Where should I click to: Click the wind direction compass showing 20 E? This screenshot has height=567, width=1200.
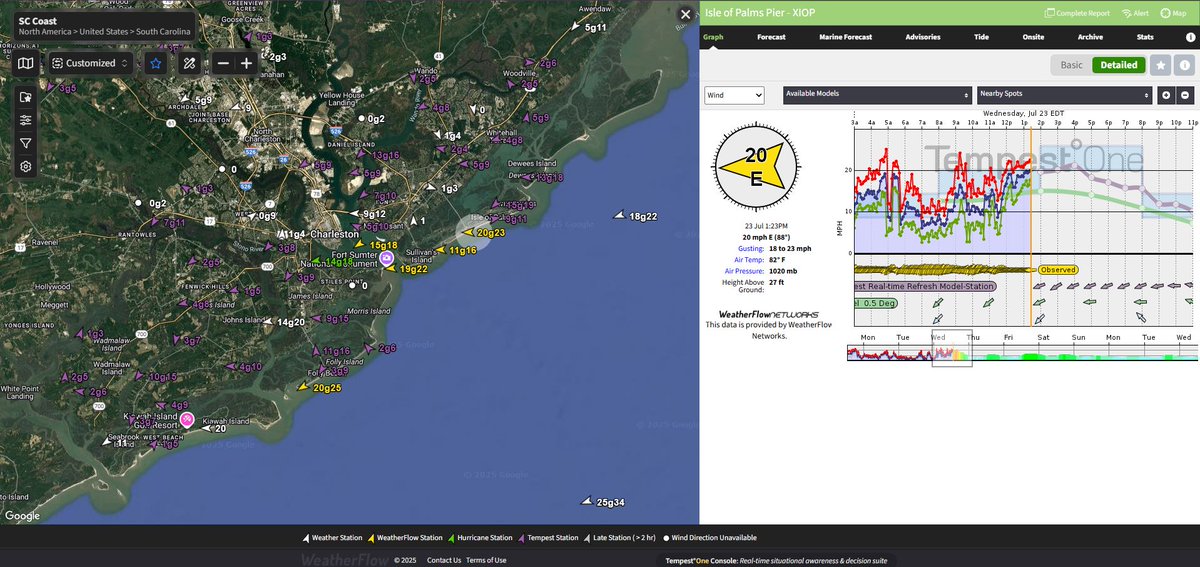[755, 167]
